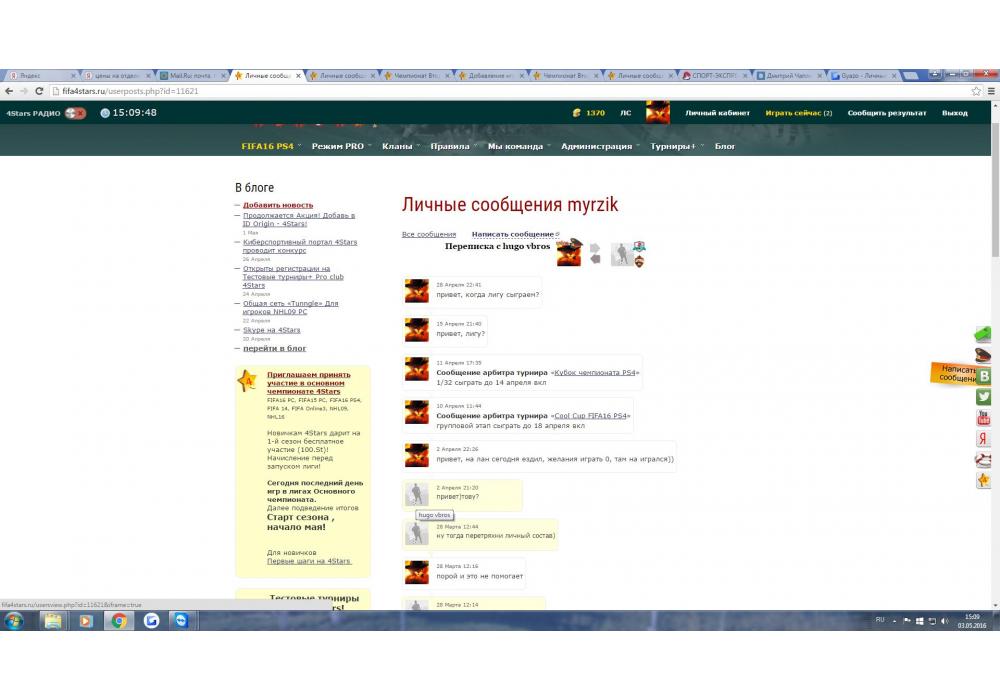Viewport: 1000px width, 700px height.
Task: Click the Все сообщения link
Action: (429, 234)
